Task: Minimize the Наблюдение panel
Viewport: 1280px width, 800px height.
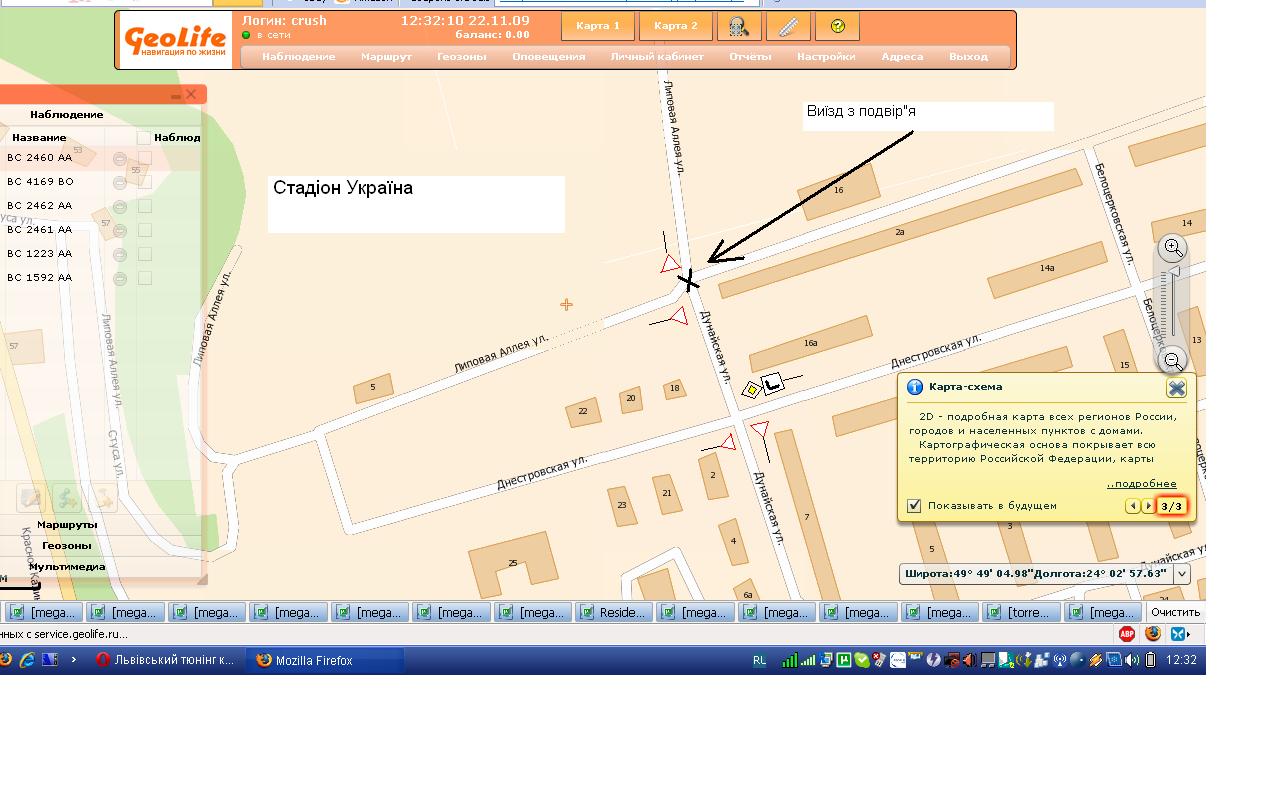Action: 176,96
